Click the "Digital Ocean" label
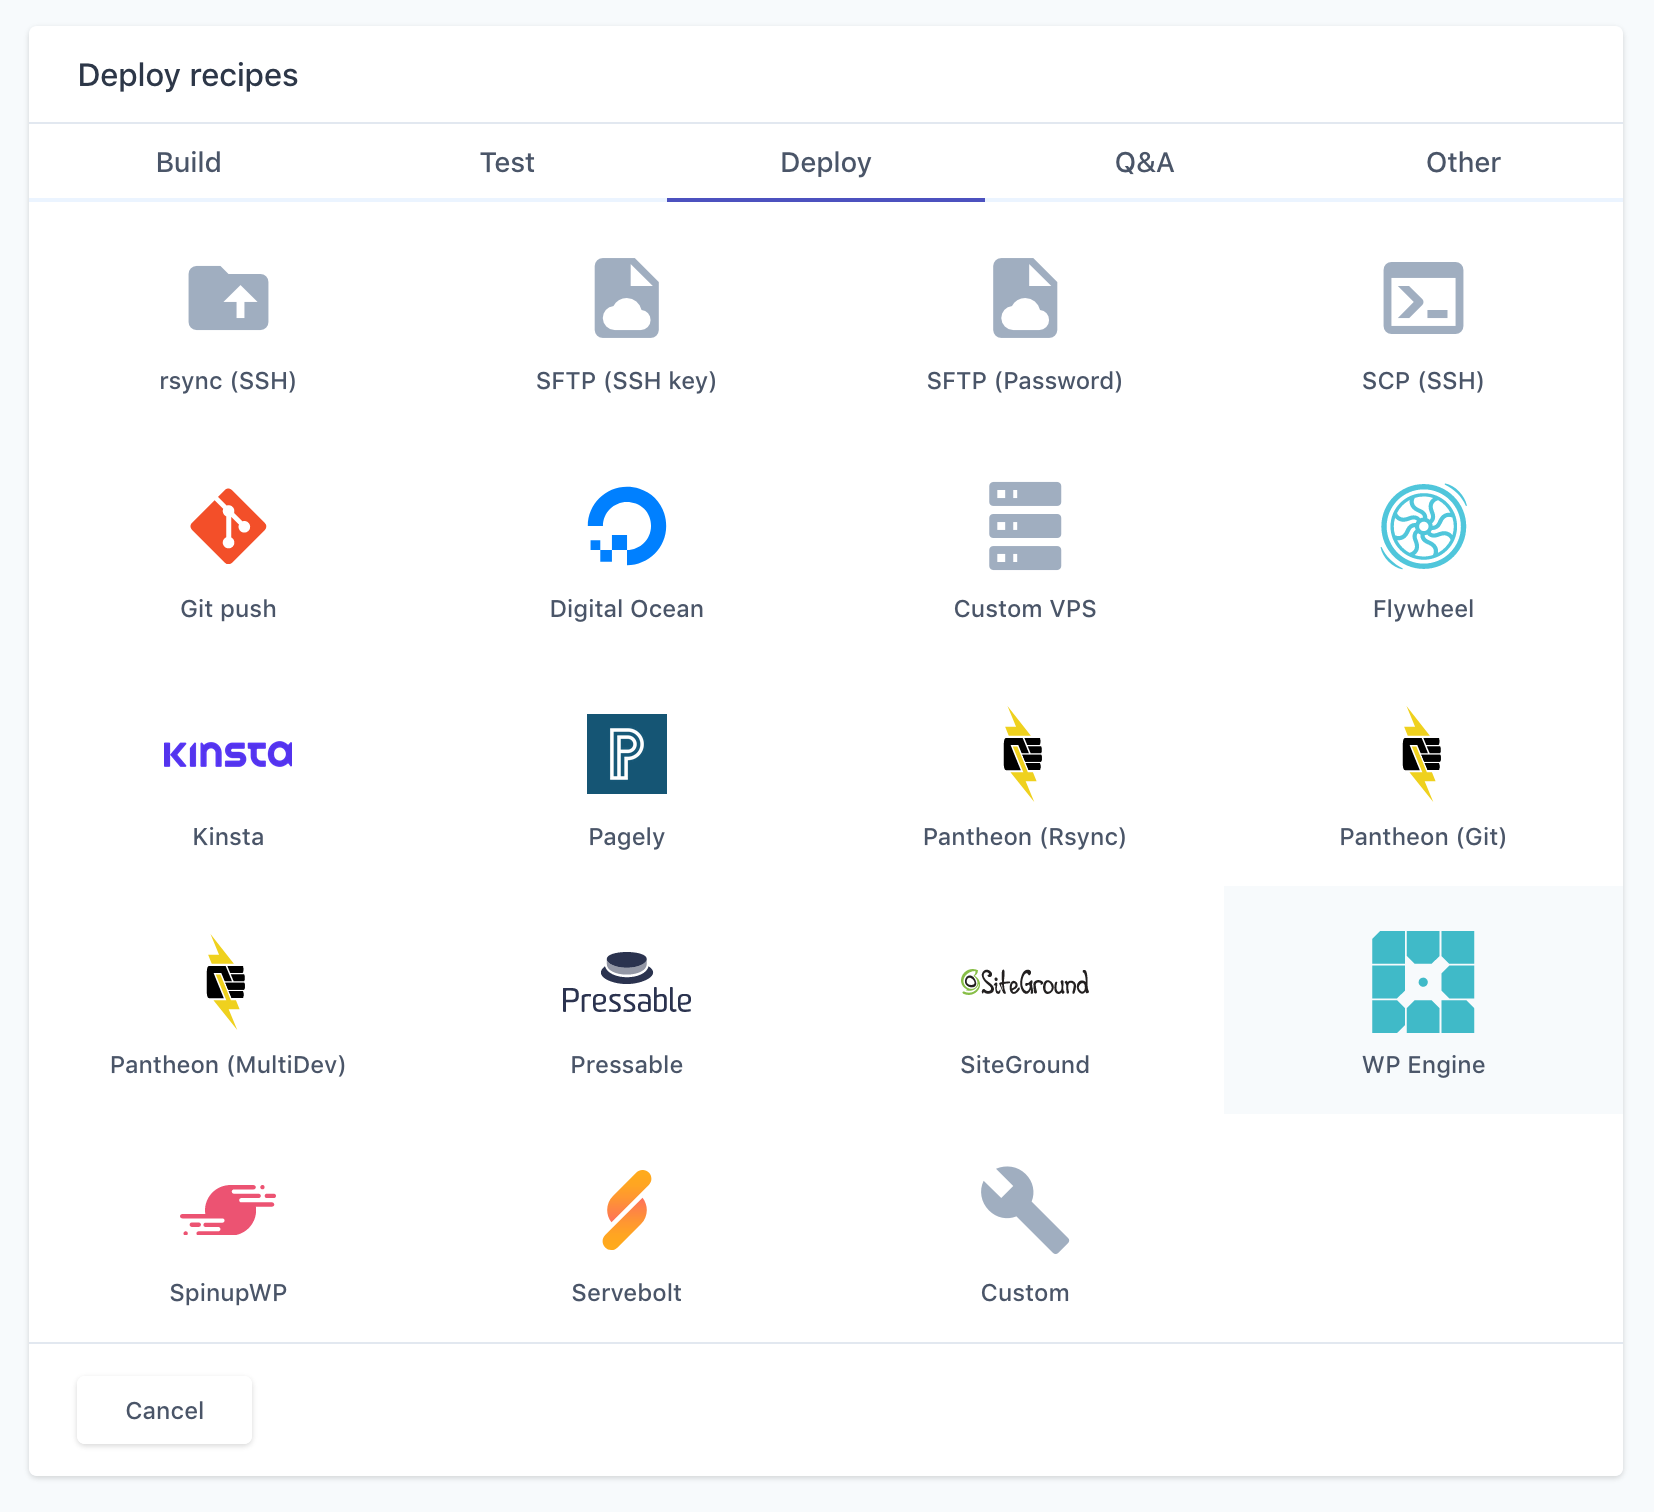1654x1512 pixels. (x=627, y=609)
